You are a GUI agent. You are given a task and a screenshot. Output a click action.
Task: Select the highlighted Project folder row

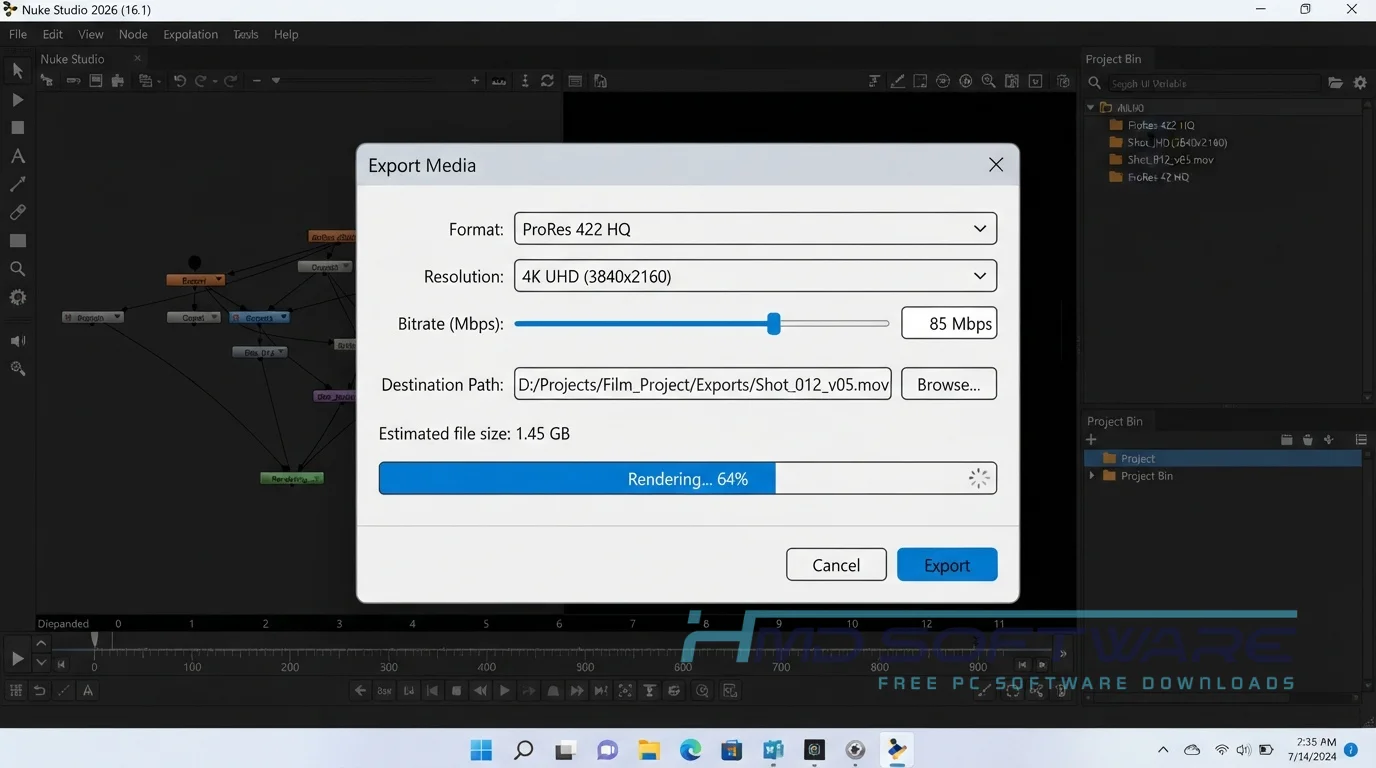(1223, 458)
